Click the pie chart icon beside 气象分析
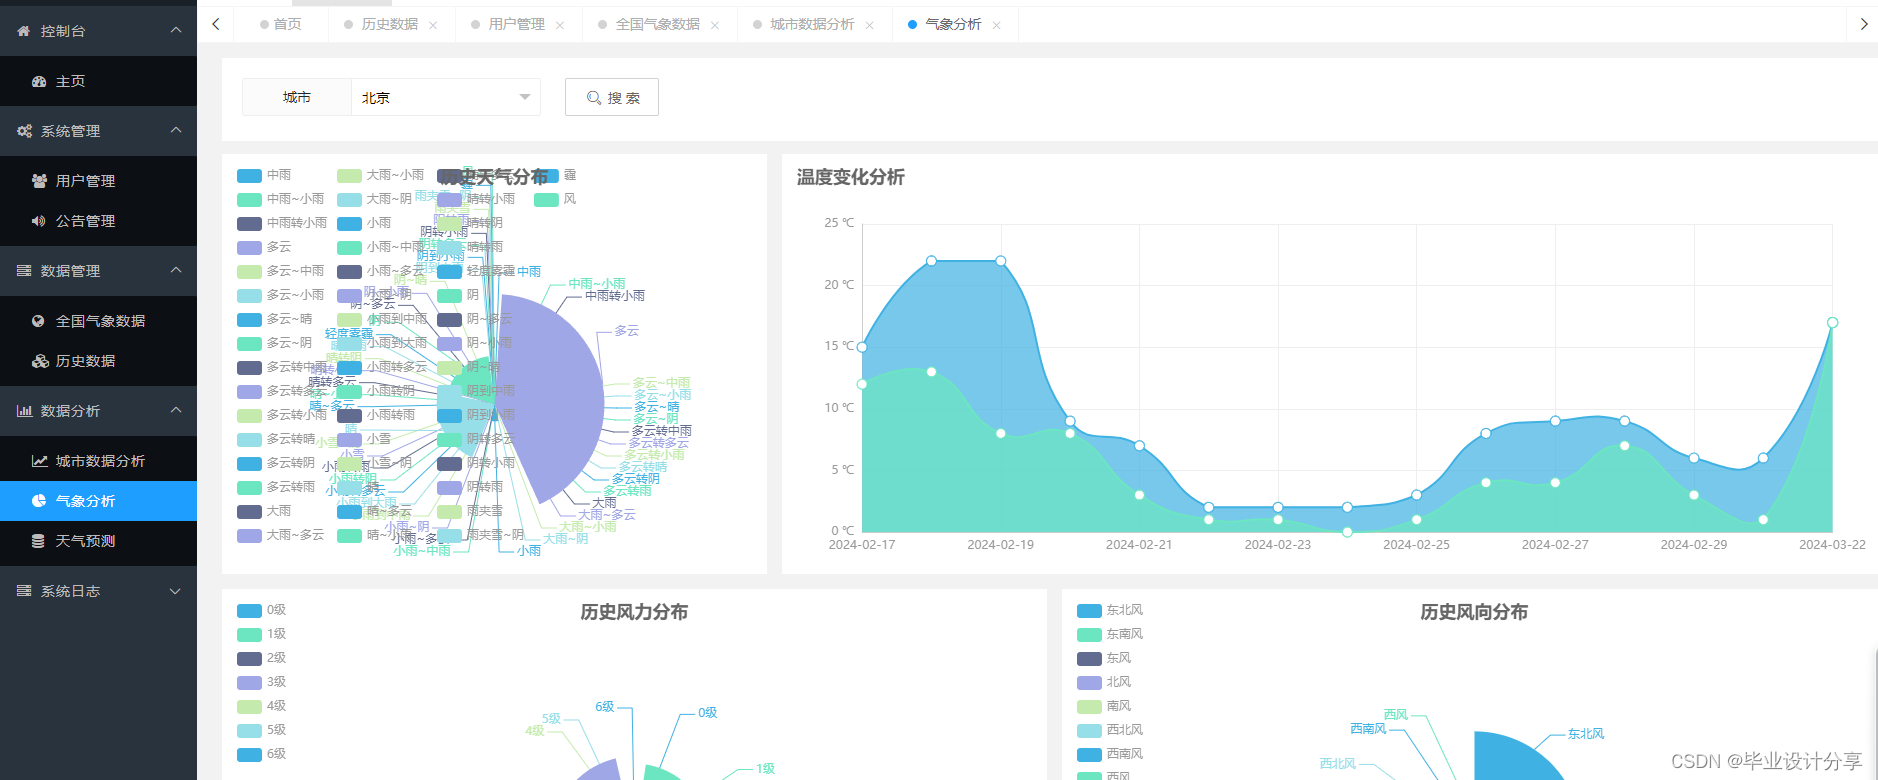Viewport: 1878px width, 780px height. tap(39, 501)
